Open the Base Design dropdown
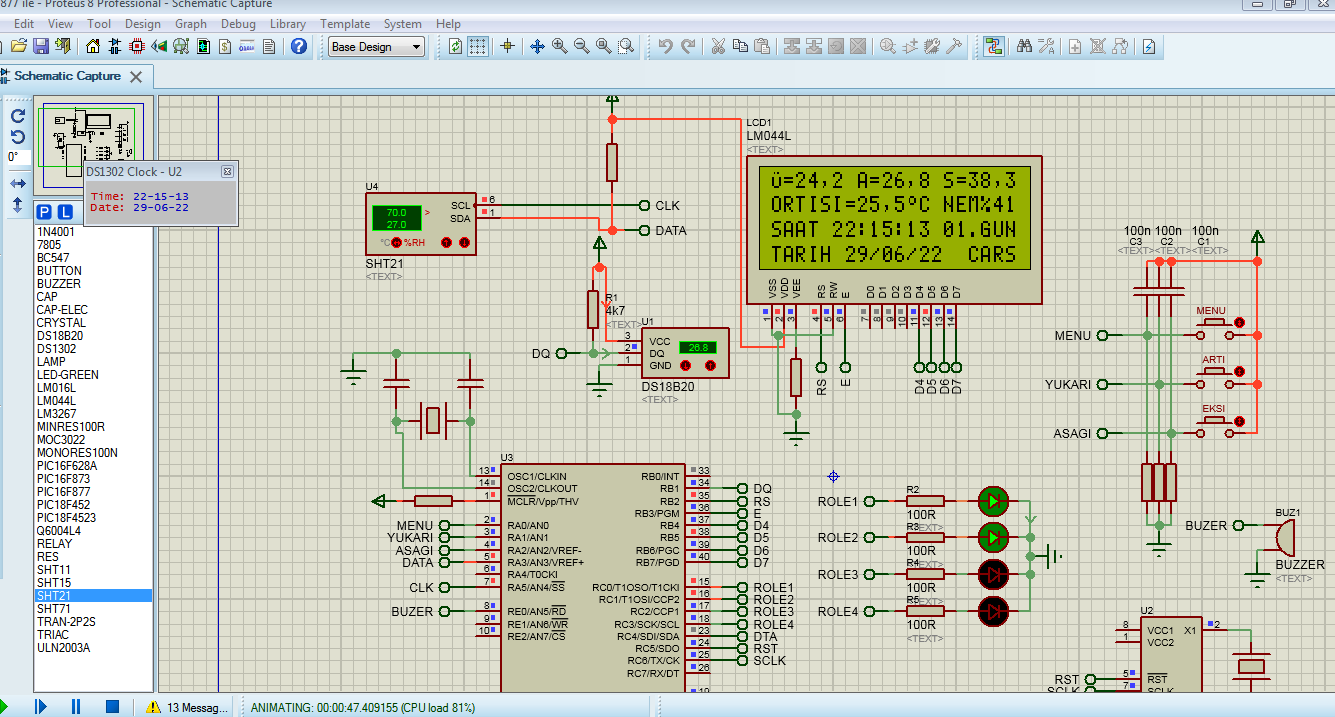The height and width of the screenshot is (717, 1335). tap(376, 47)
